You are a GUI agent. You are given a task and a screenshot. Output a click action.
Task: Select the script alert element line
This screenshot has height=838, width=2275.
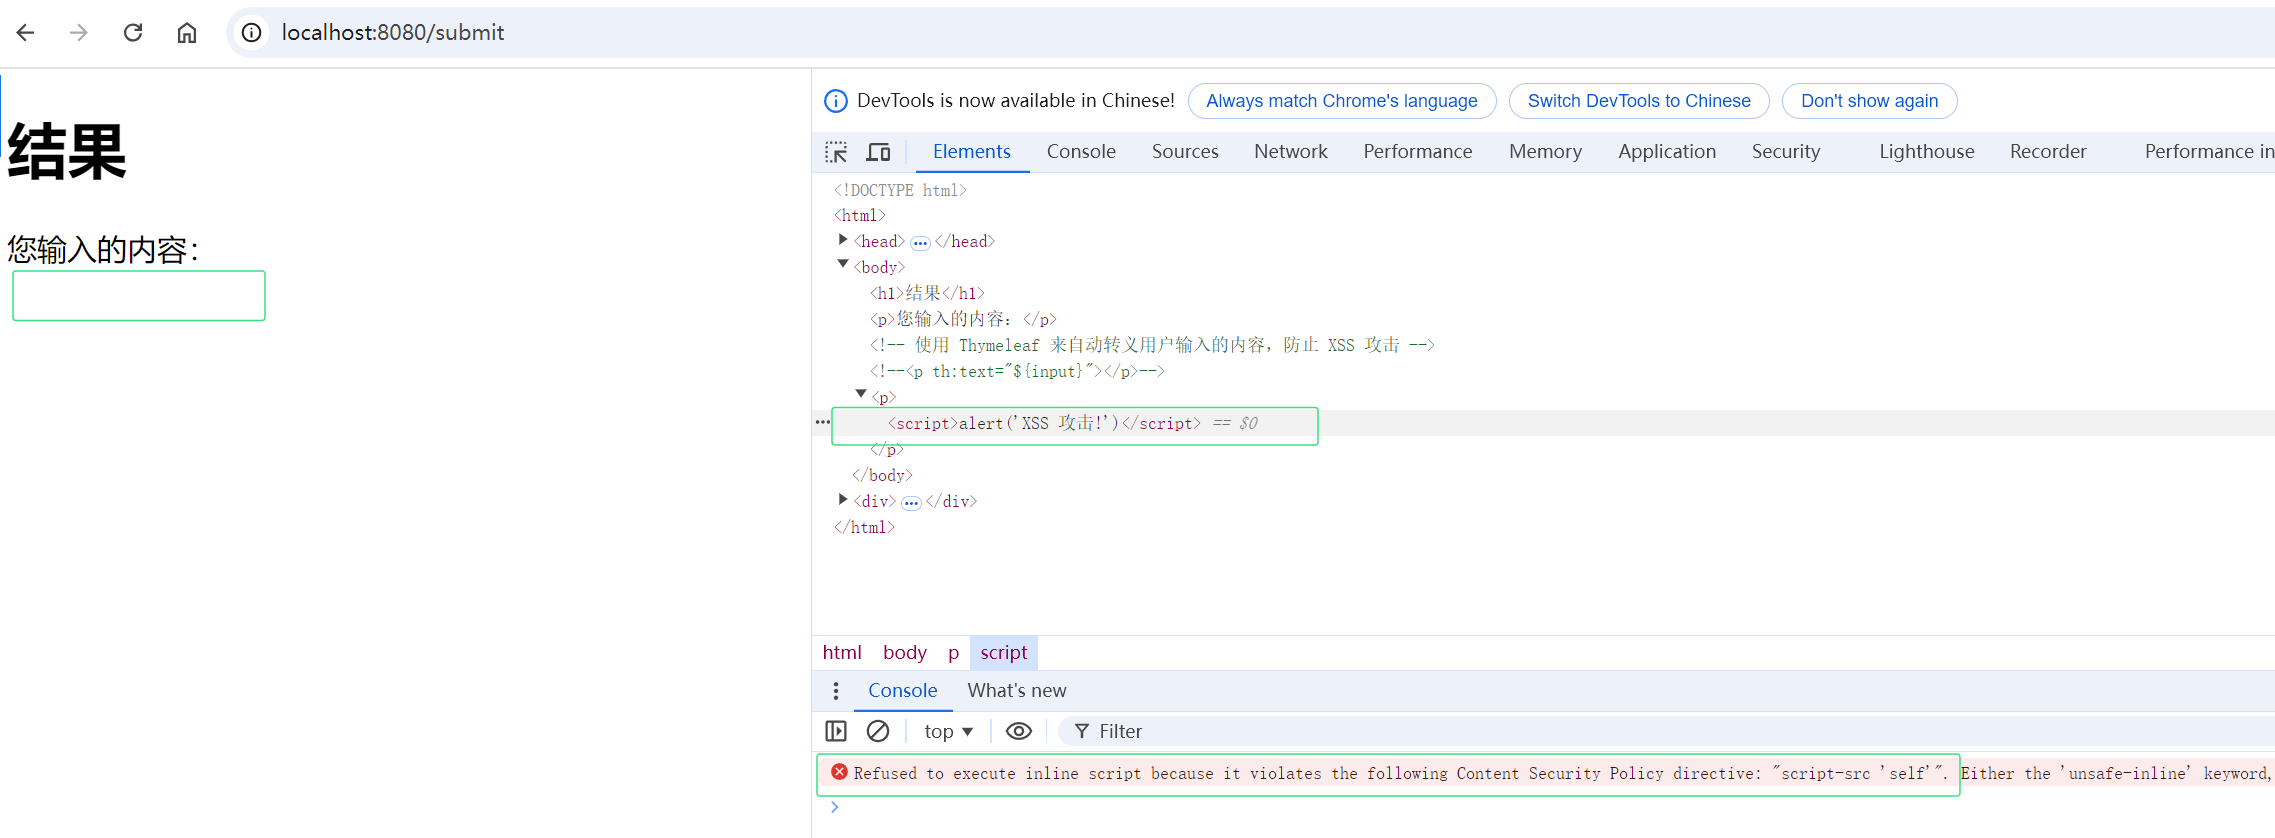coord(1044,423)
